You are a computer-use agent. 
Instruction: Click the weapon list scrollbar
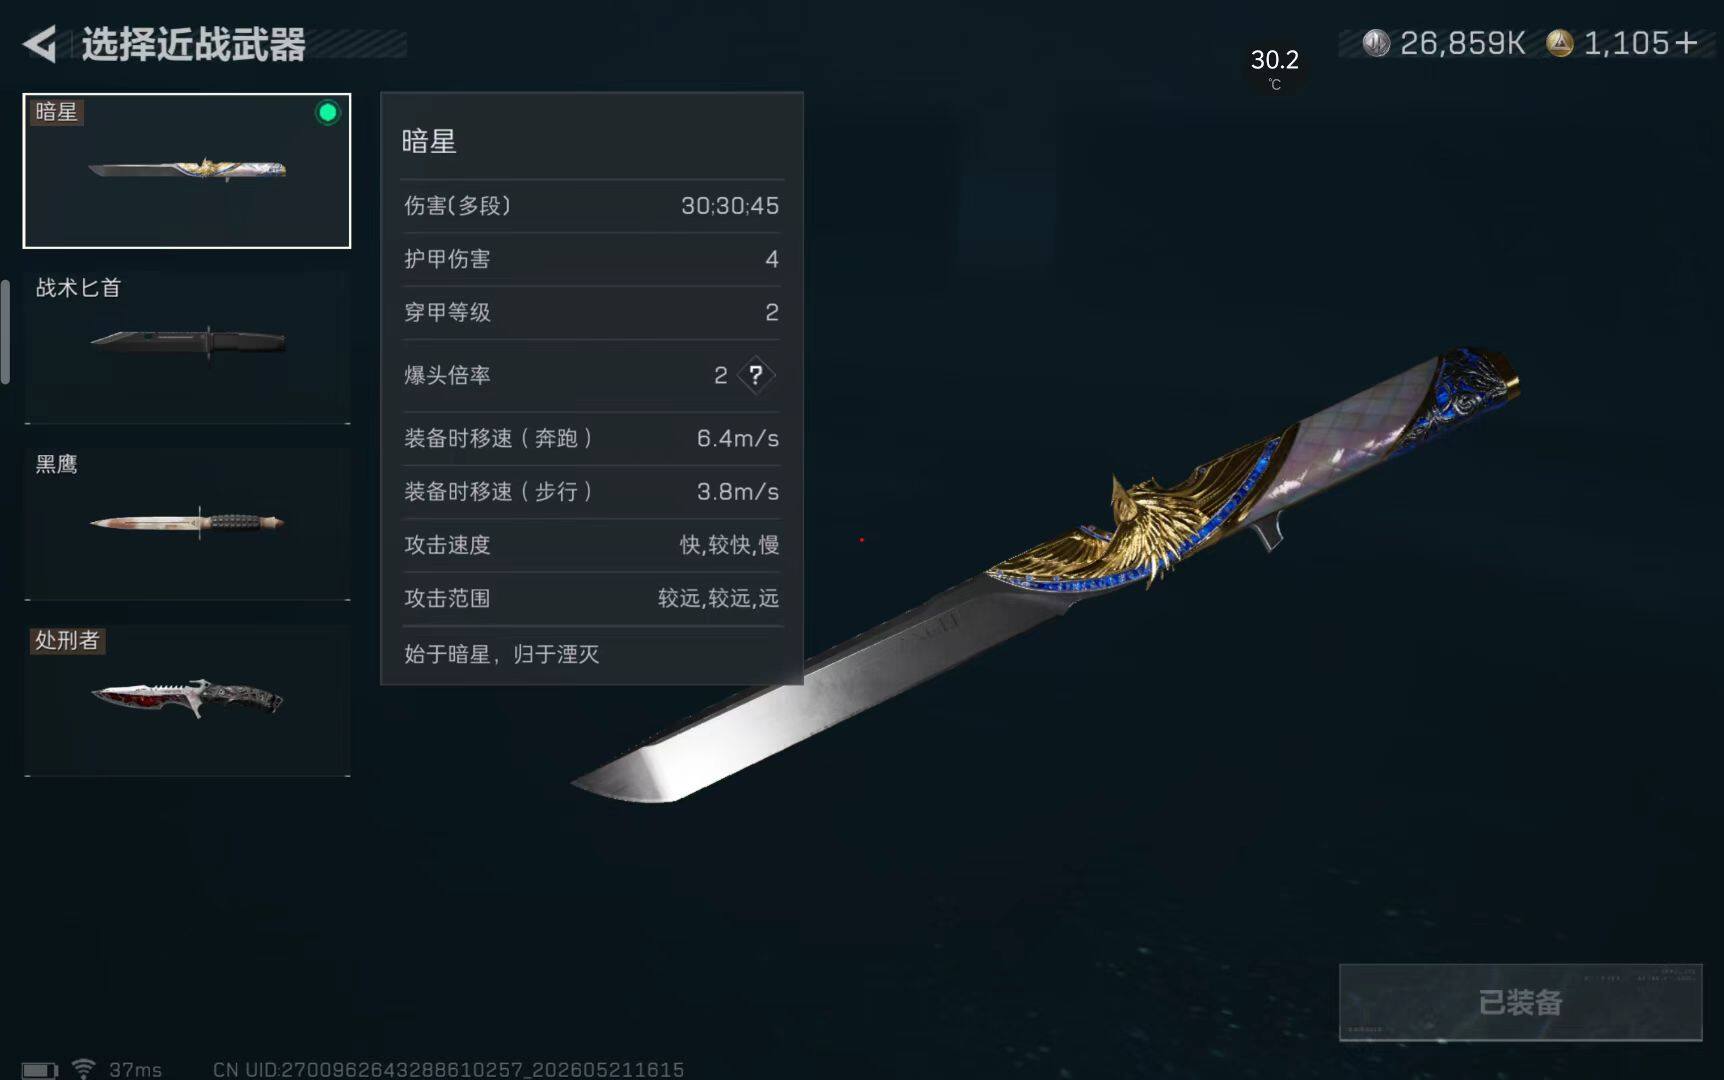5,331
